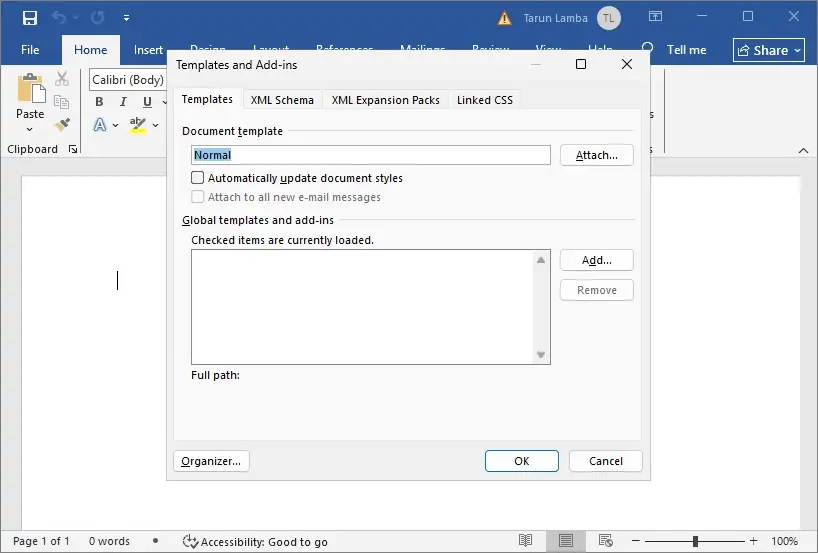818x553 pixels.
Task: Open the Organizer... button
Action: point(211,461)
